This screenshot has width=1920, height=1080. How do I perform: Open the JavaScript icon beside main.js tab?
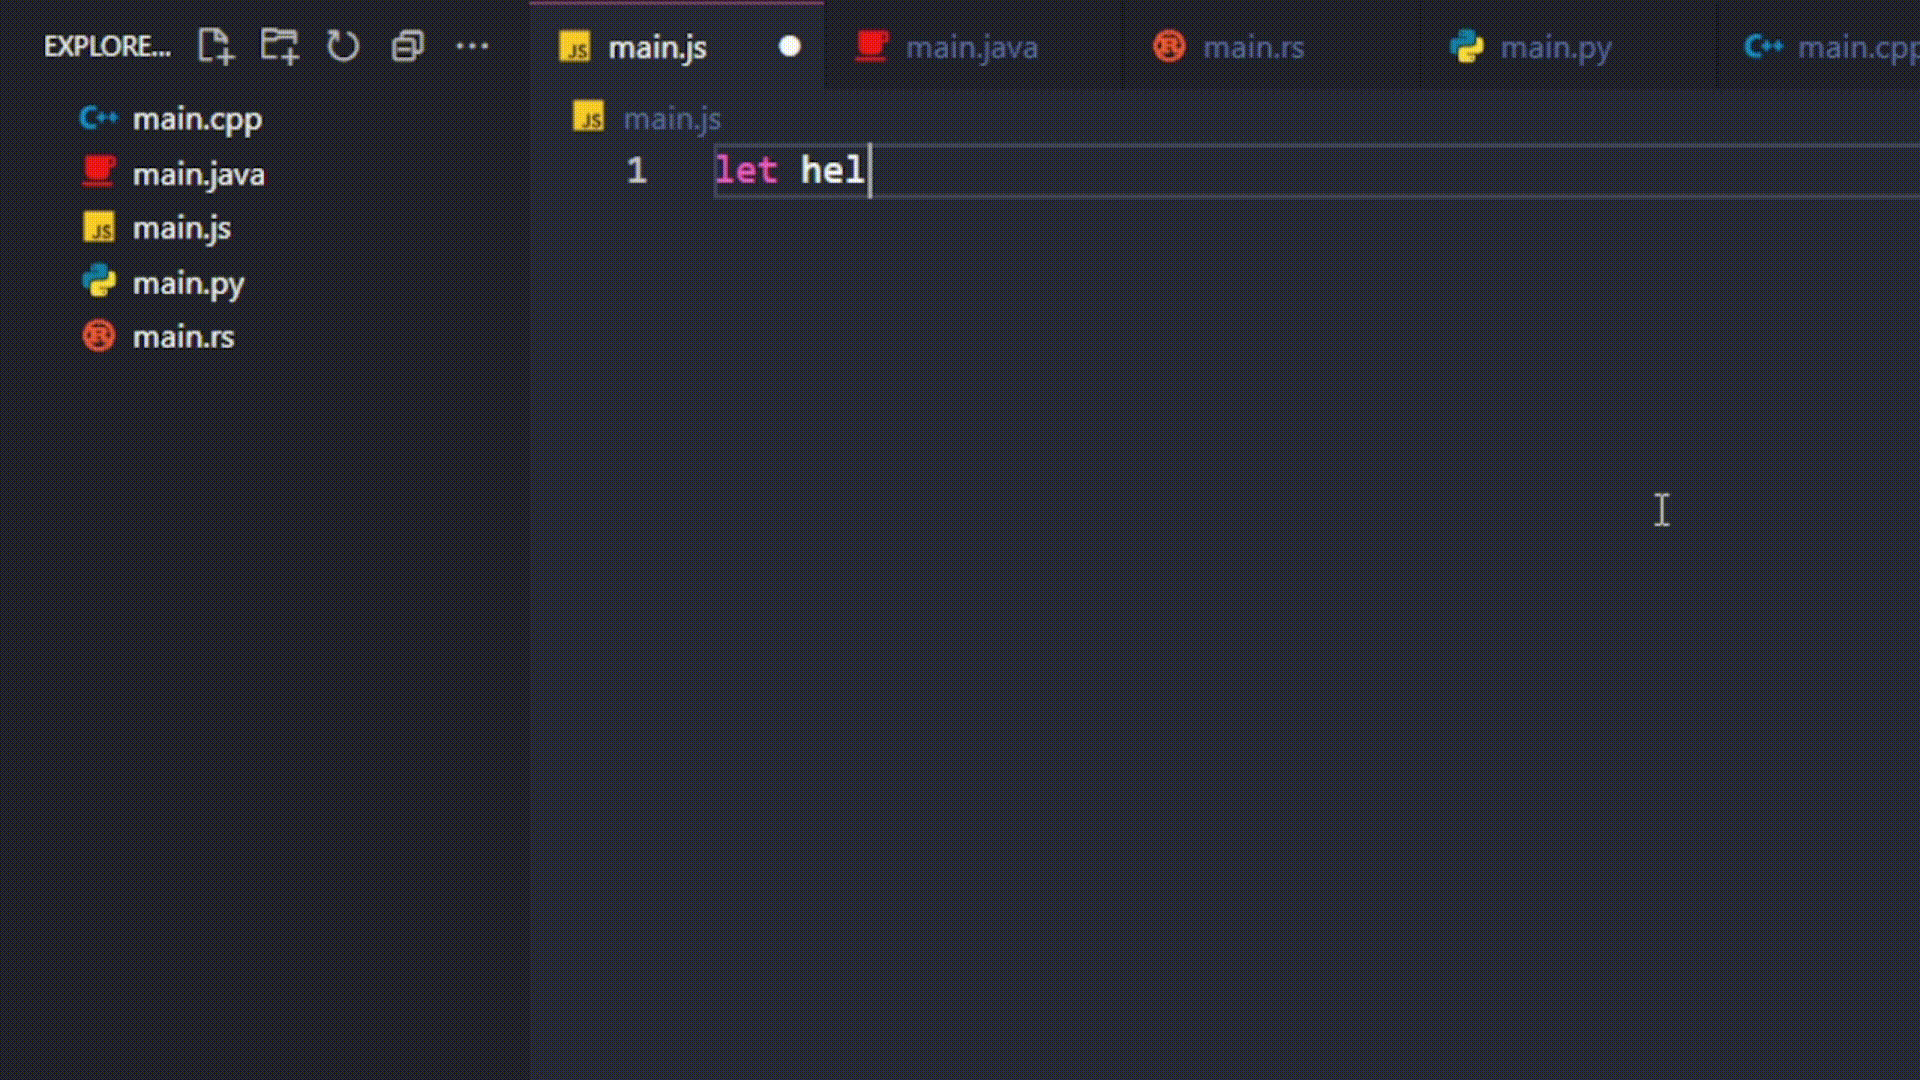point(576,47)
